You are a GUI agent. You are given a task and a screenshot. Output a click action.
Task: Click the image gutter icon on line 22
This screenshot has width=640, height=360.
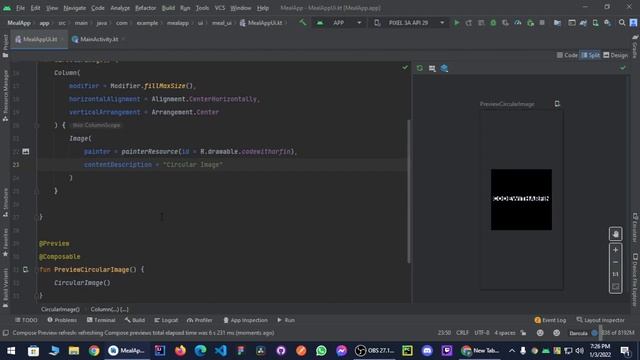pyautogui.click(x=26, y=151)
